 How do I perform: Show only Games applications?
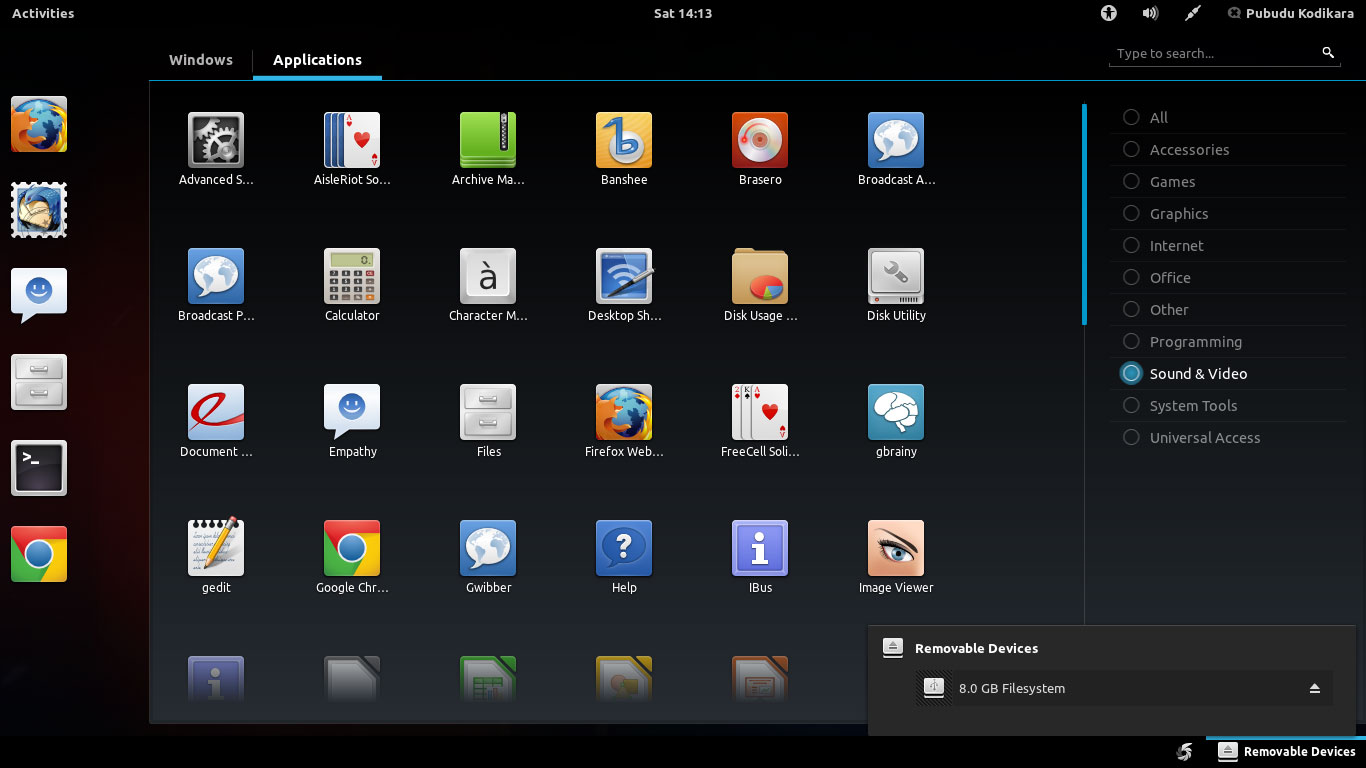(x=1228, y=181)
